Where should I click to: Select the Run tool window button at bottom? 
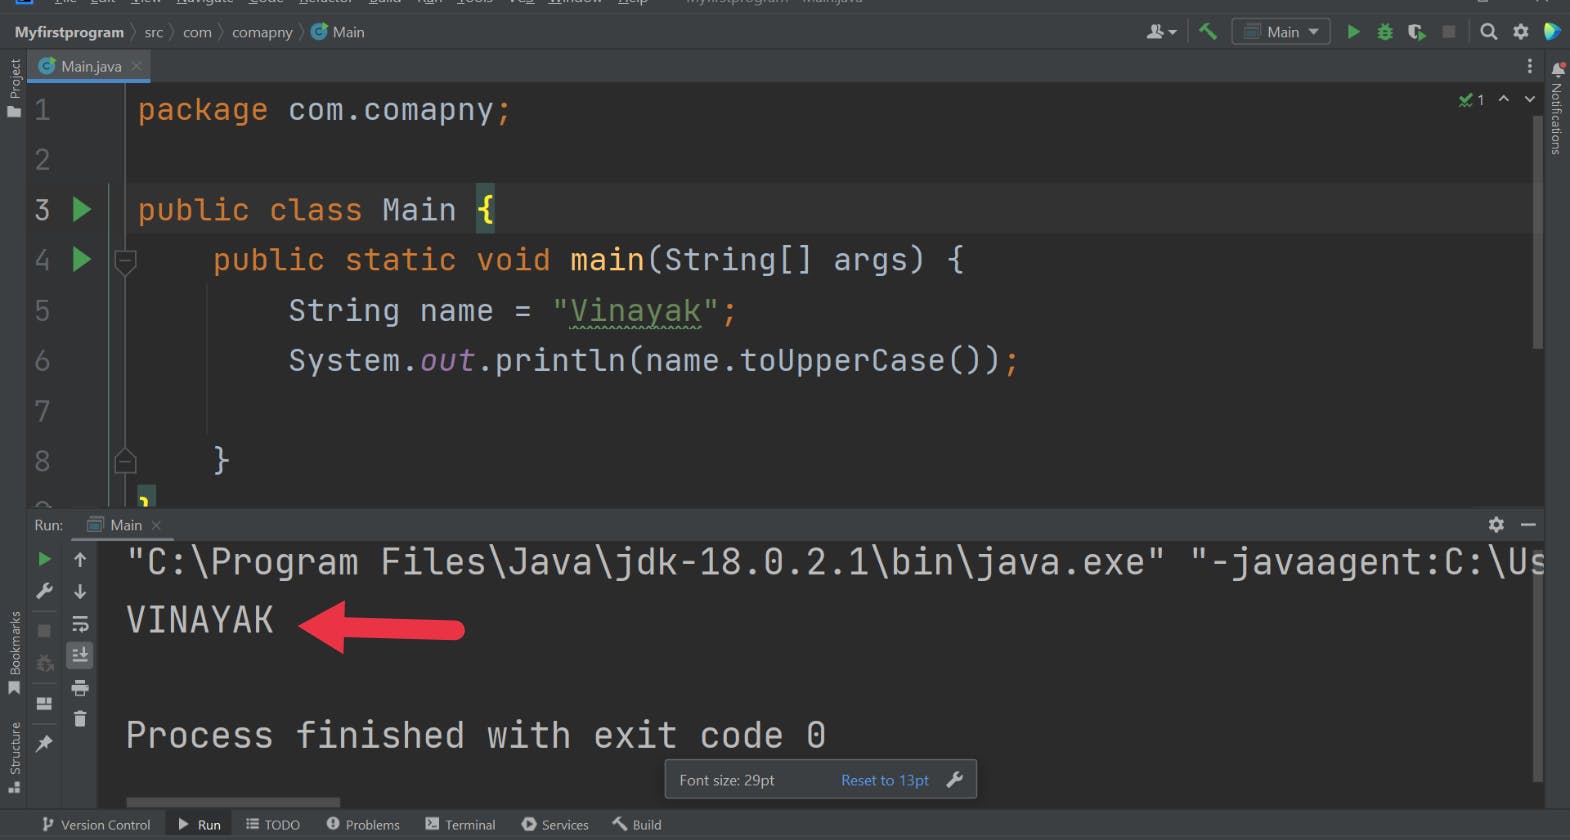199,825
